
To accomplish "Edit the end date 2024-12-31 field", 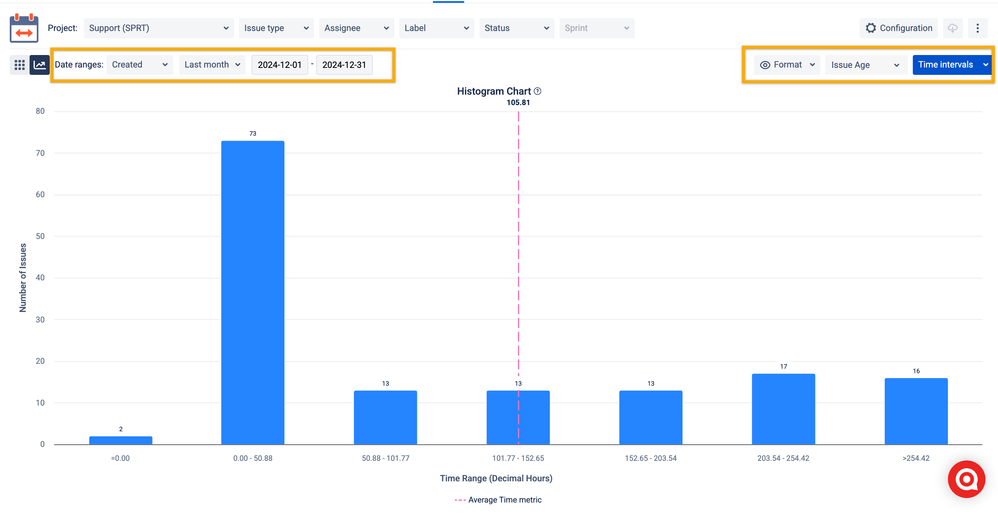I will click(x=344, y=65).
